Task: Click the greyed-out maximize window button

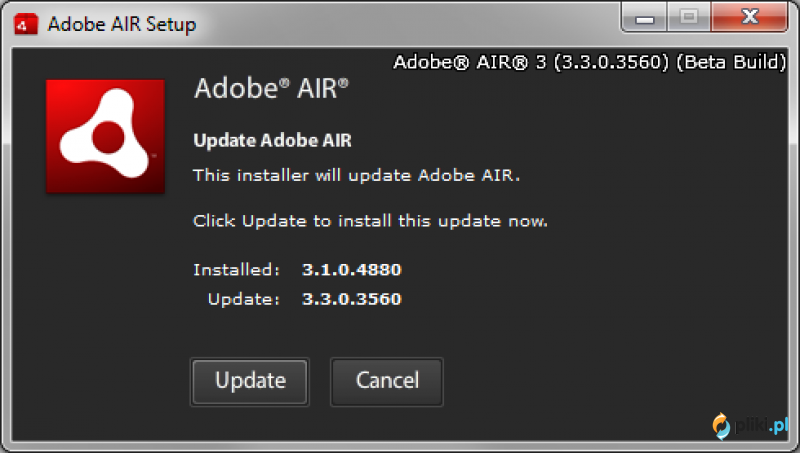Action: [689, 18]
